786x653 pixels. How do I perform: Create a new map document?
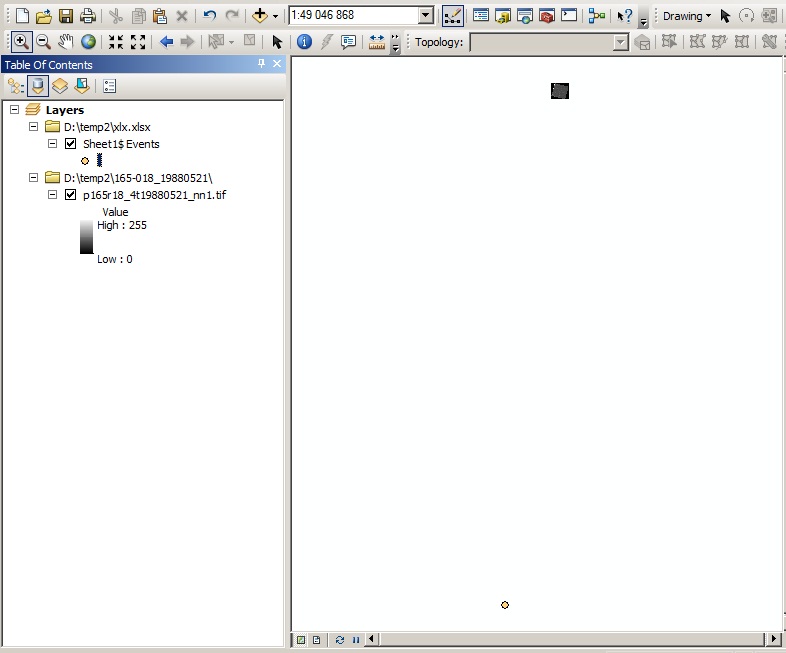(22, 16)
